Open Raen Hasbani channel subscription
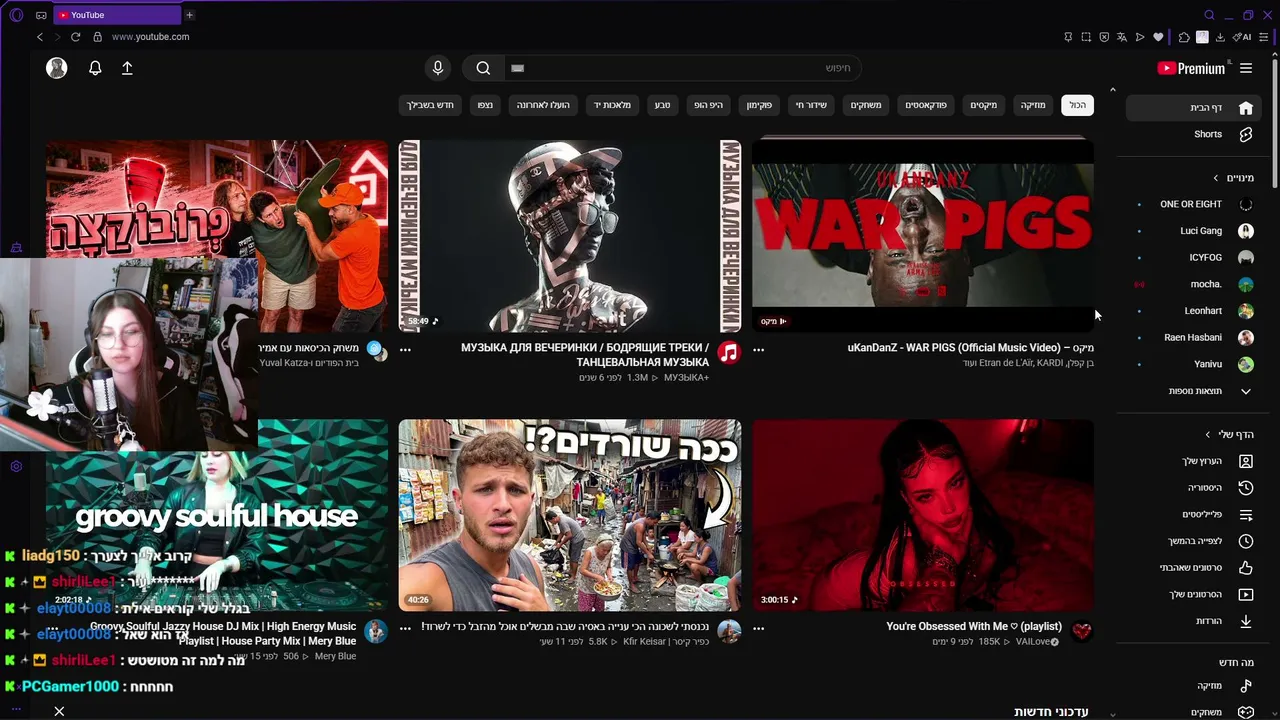This screenshot has height=720, width=1280. pos(1196,337)
